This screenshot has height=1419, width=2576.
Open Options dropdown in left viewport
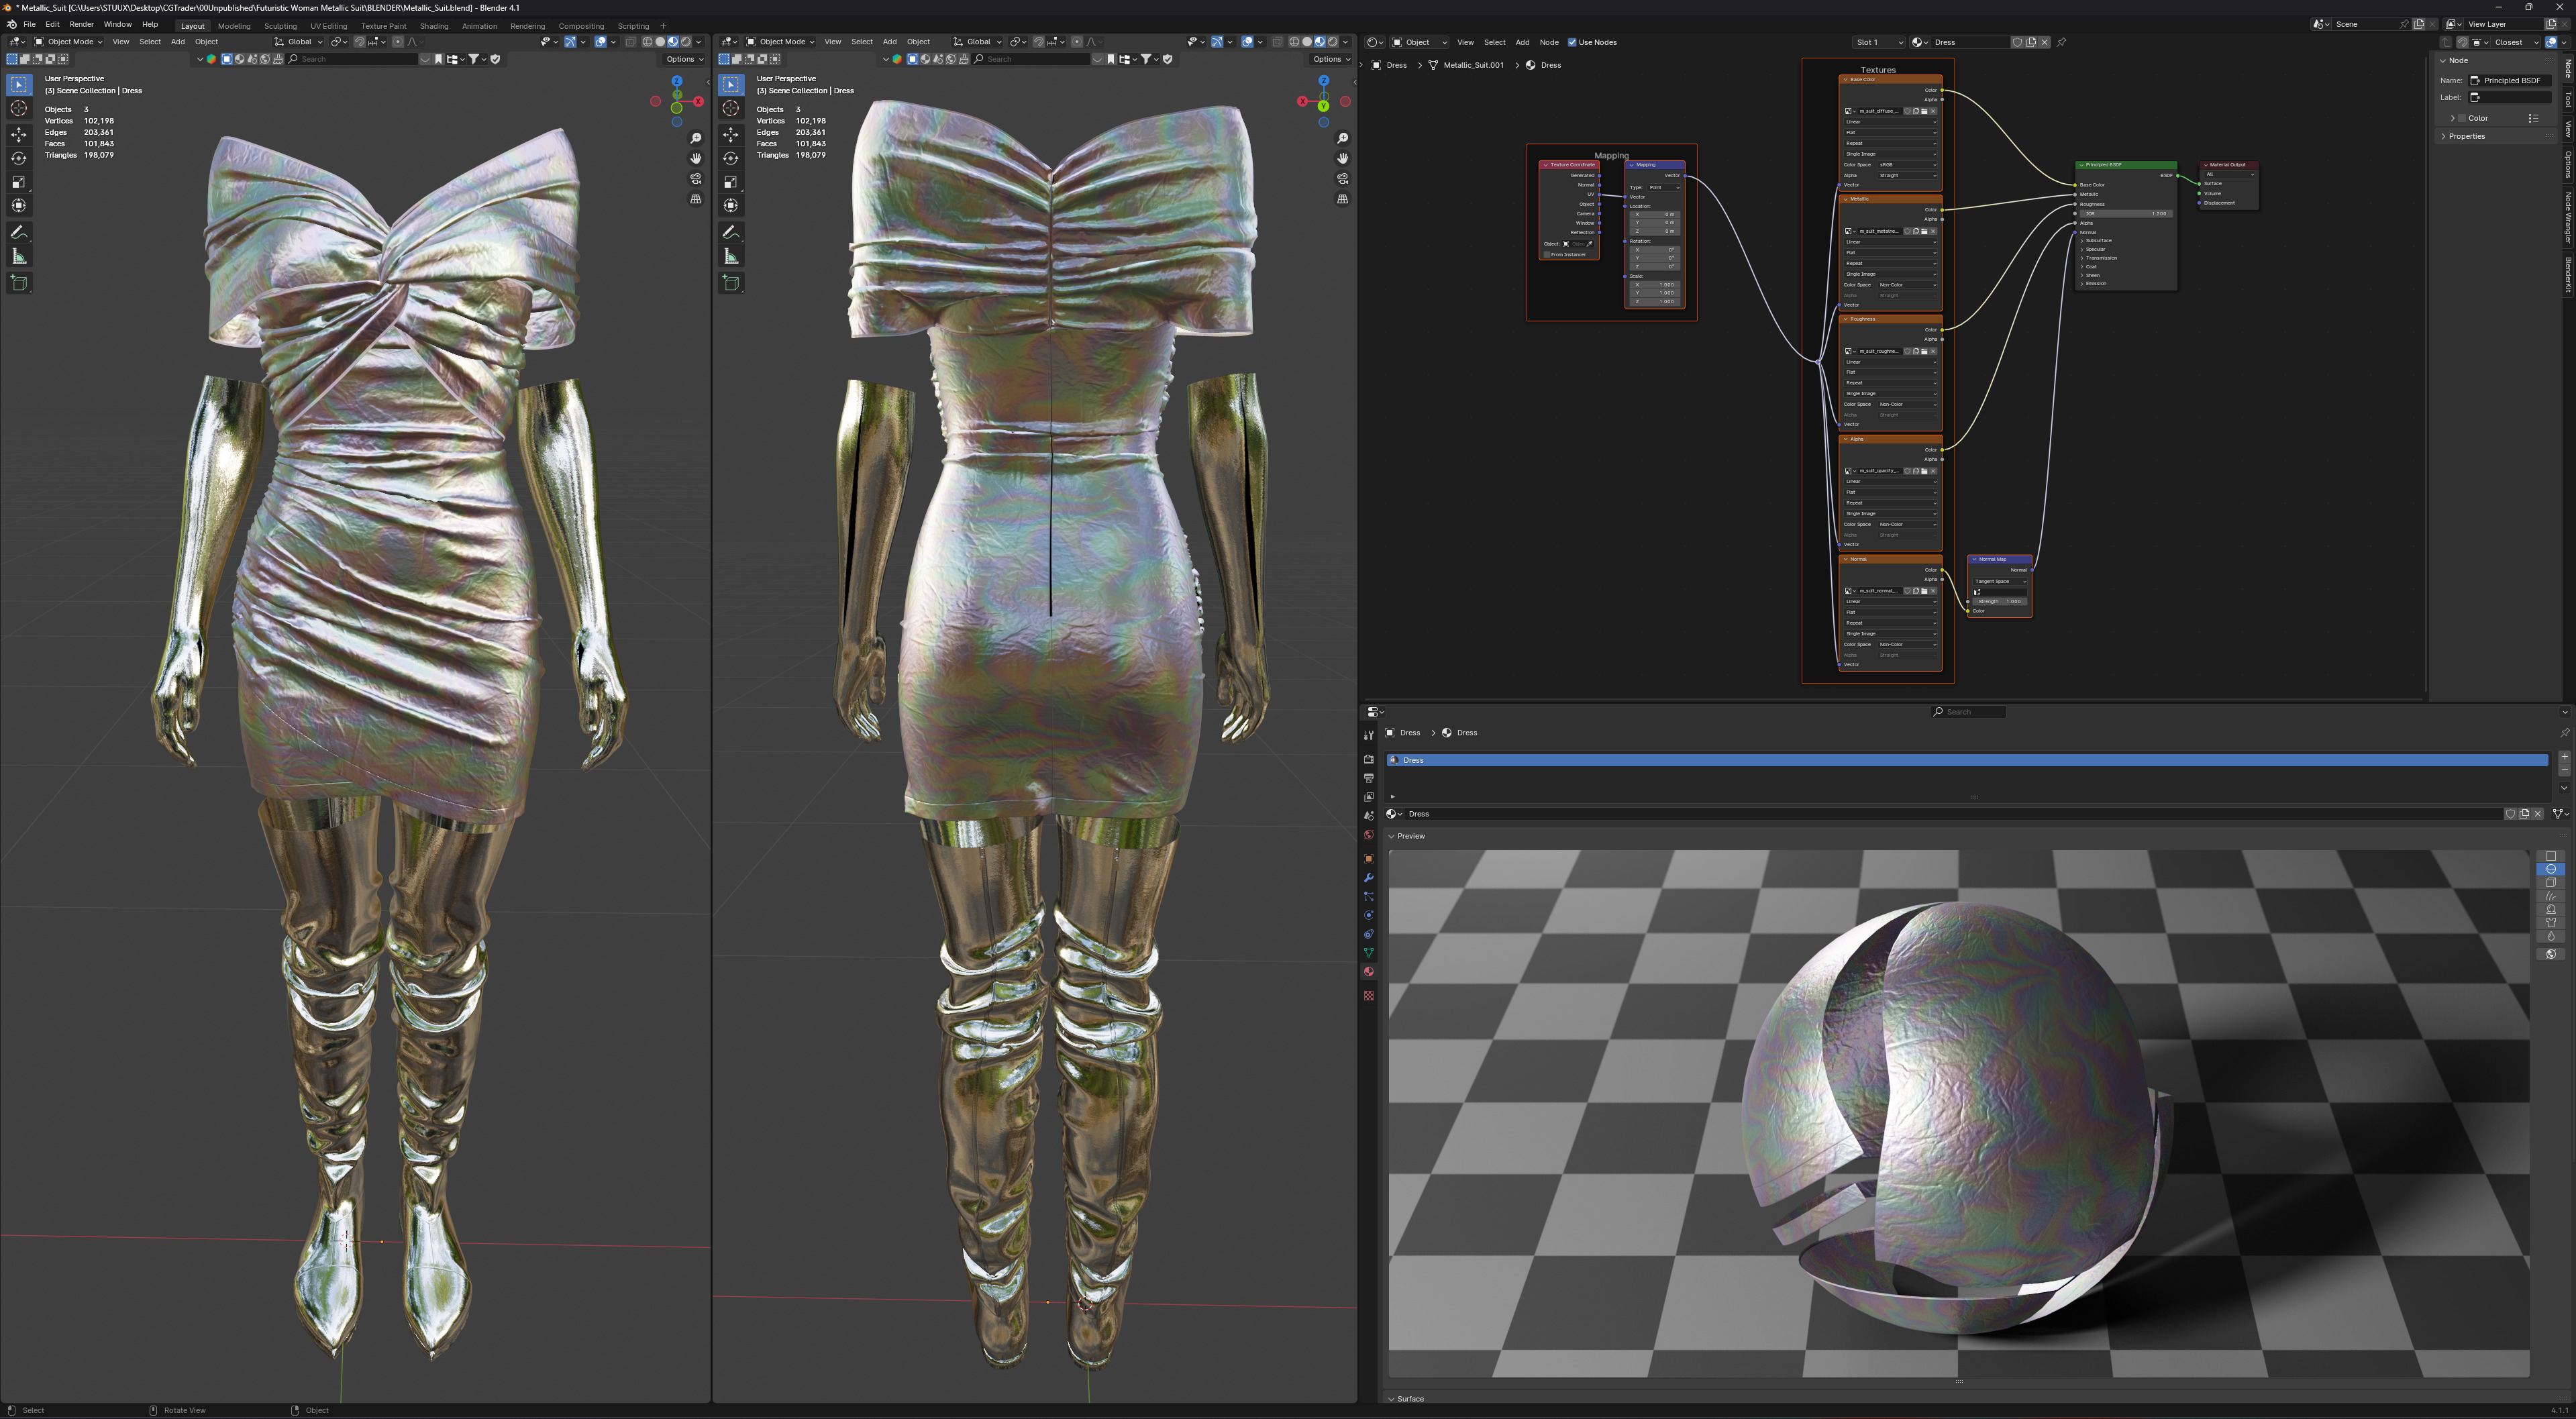coord(685,59)
